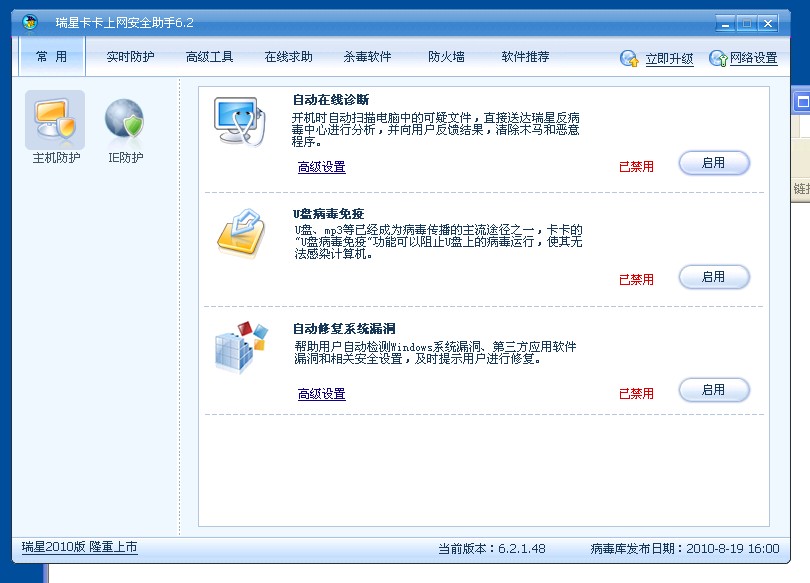Click the 网络设置 network globe icon
The width and height of the screenshot is (810, 583).
click(x=718, y=58)
